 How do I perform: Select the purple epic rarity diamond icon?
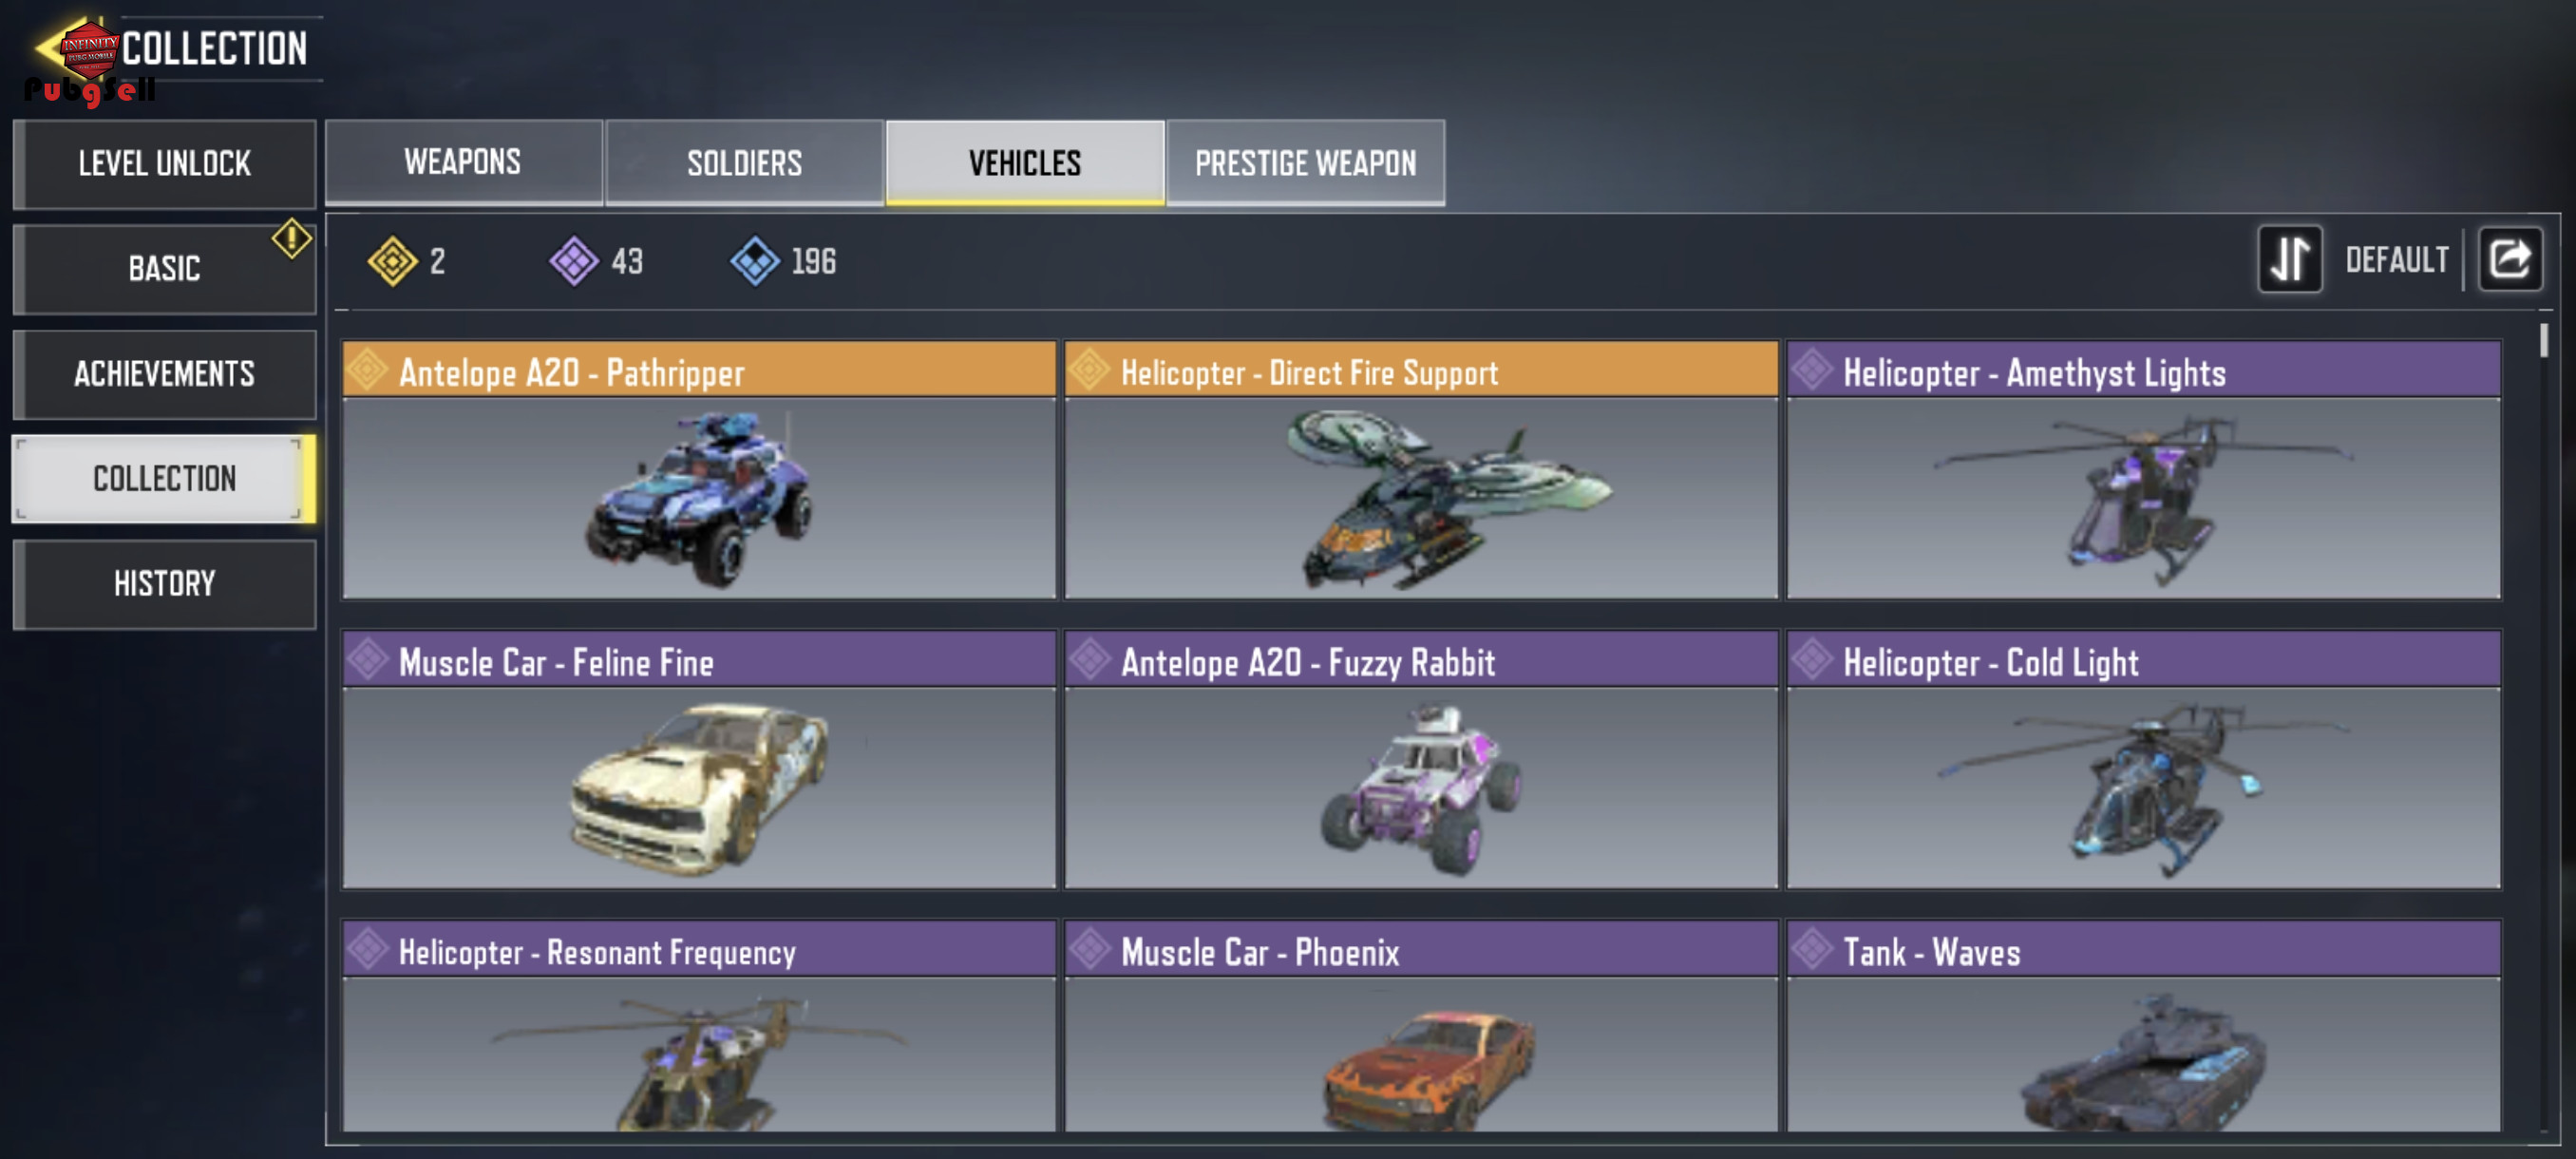(574, 261)
